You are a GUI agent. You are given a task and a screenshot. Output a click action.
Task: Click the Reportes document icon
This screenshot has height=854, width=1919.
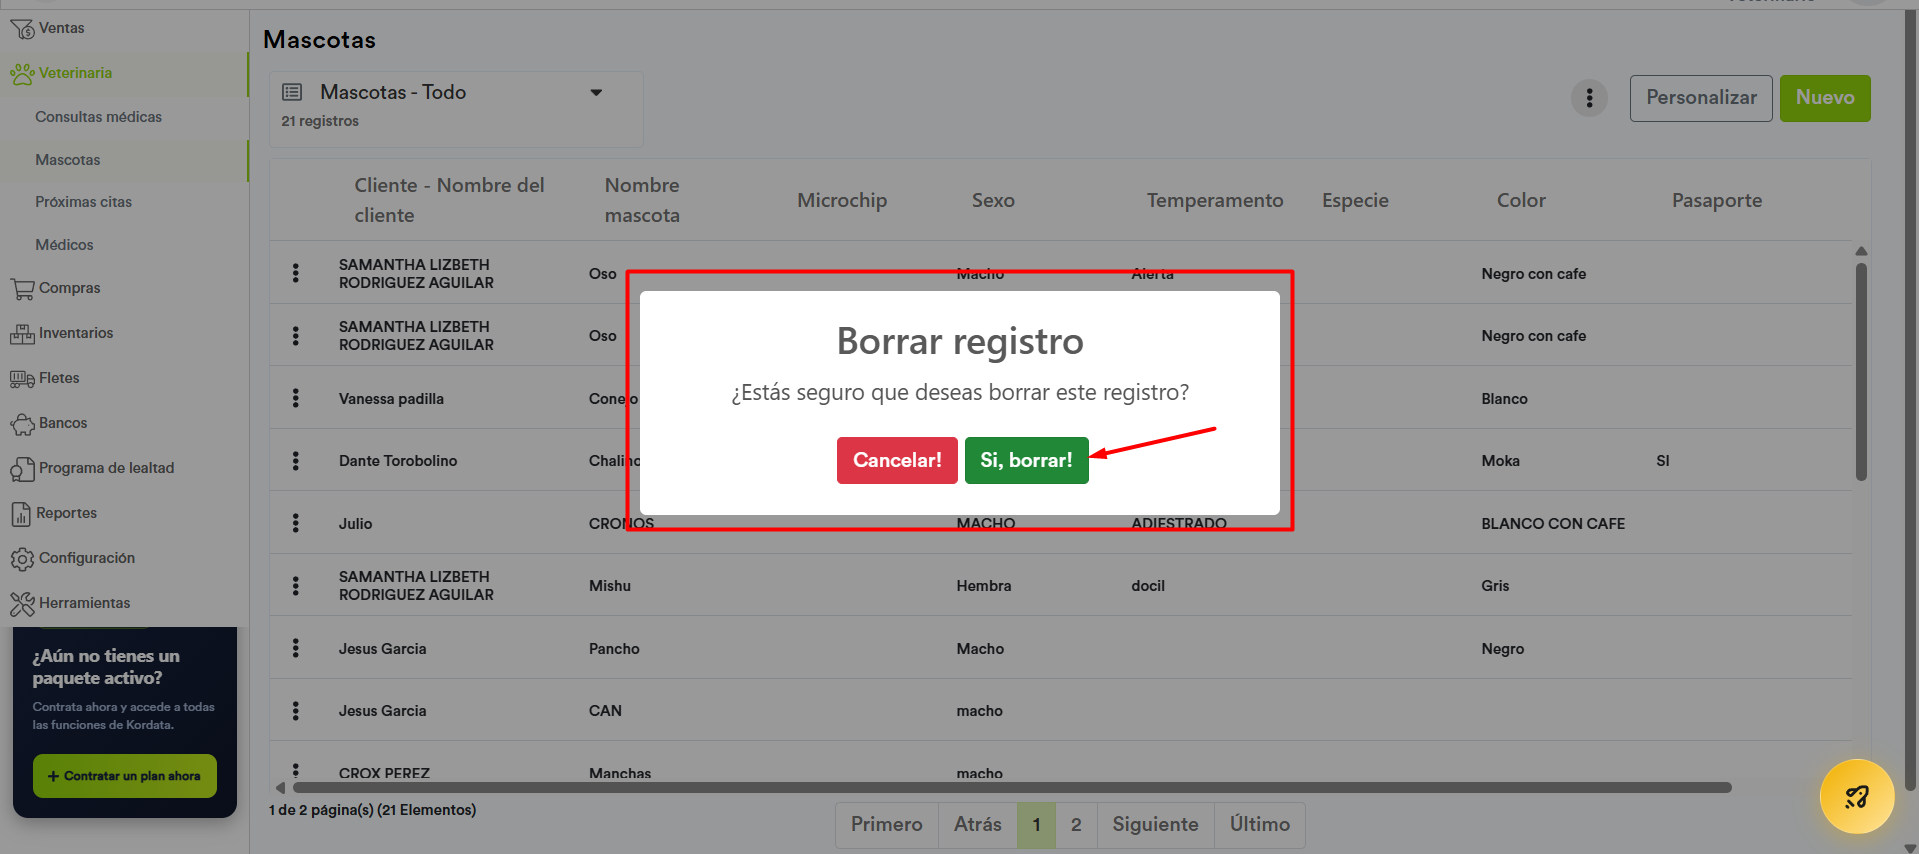[21, 514]
